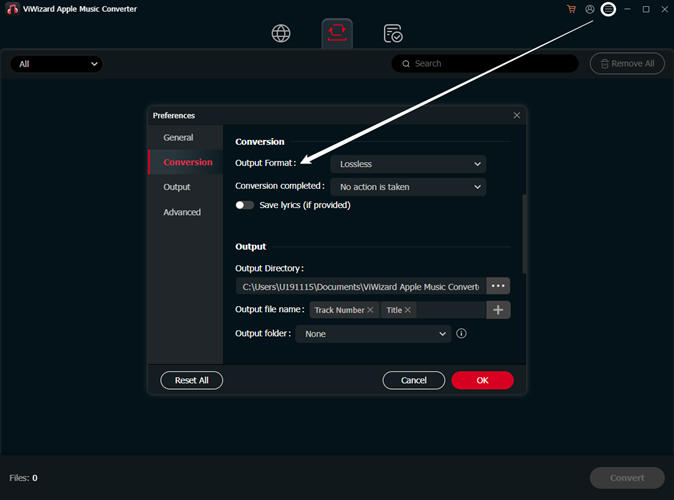Click the user account icon
This screenshot has height=500, width=674.
point(590,9)
